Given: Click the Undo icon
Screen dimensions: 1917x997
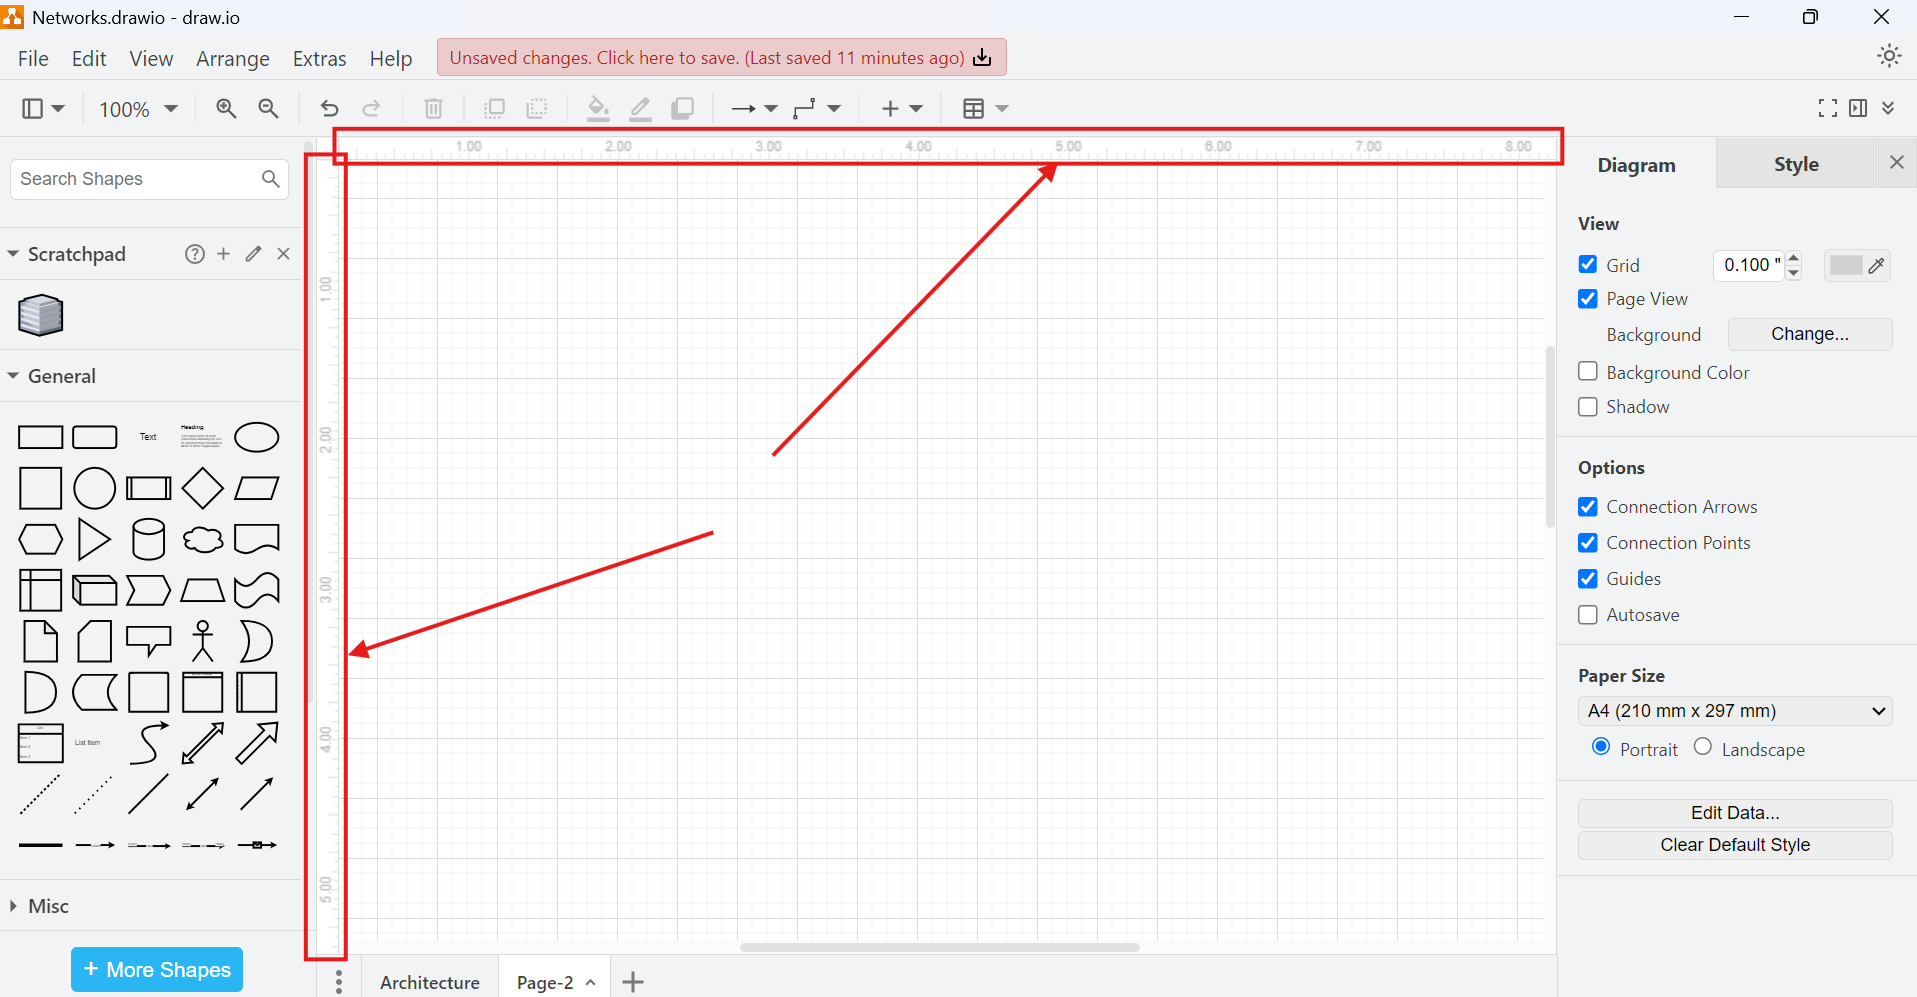Looking at the screenshot, I should pos(329,108).
